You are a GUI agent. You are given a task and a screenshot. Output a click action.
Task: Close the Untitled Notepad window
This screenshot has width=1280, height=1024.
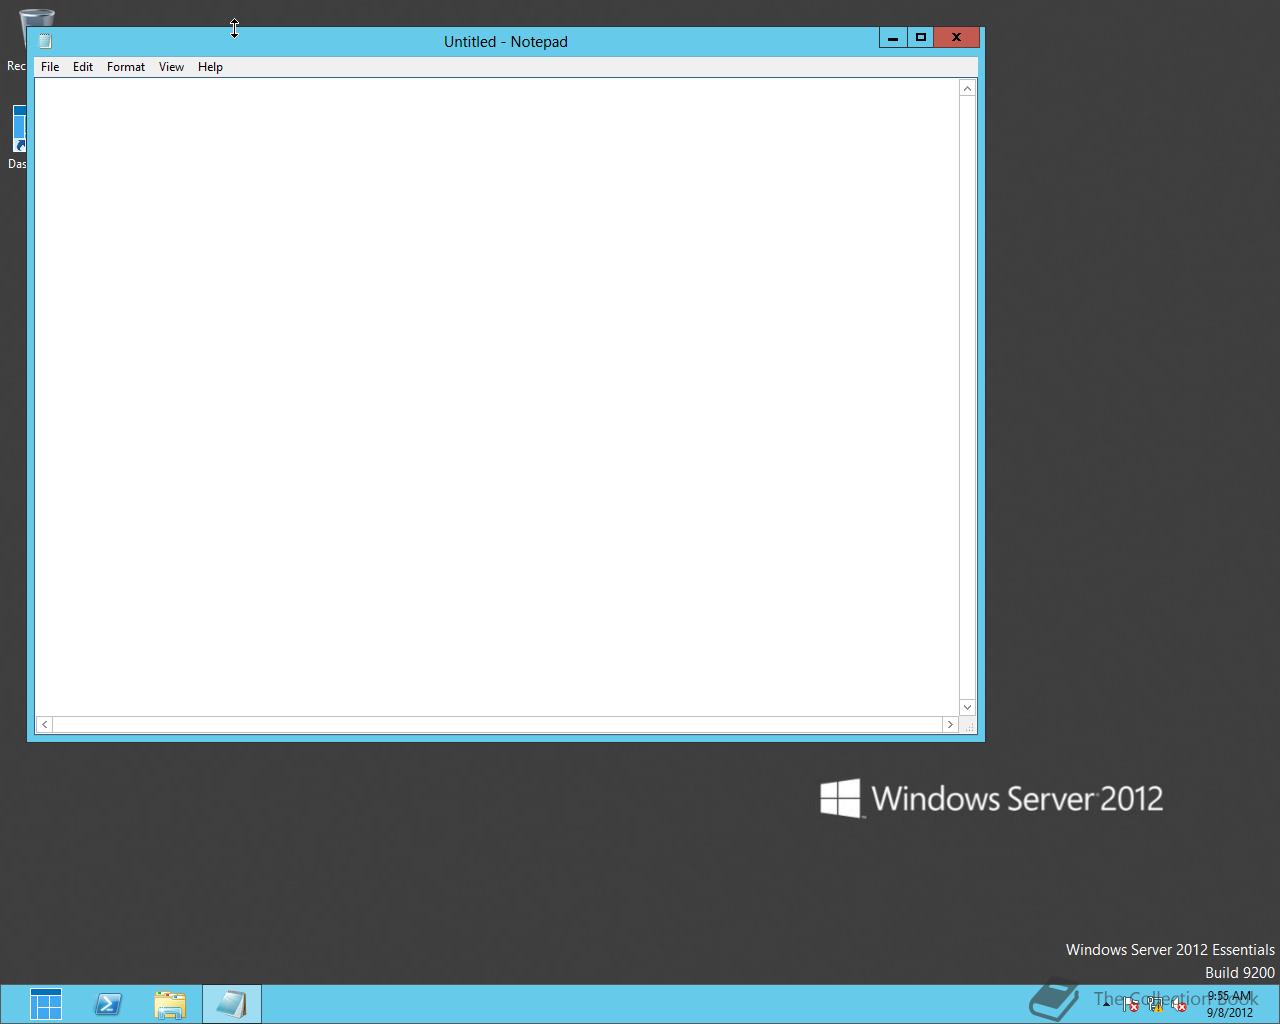coord(957,38)
